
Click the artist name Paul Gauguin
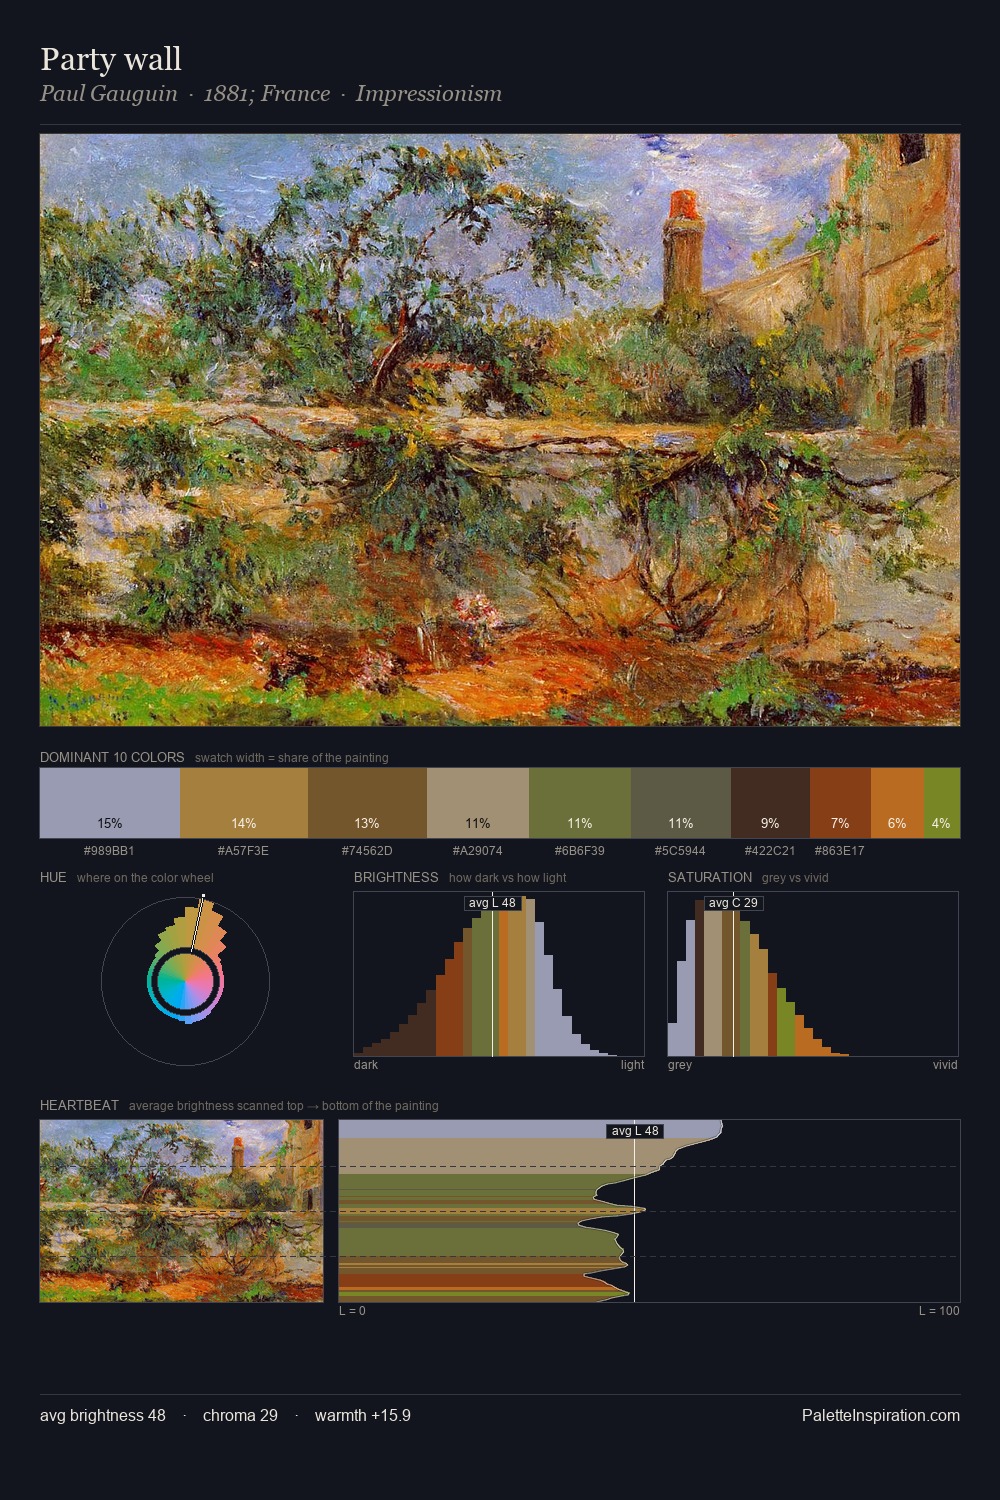(x=109, y=94)
